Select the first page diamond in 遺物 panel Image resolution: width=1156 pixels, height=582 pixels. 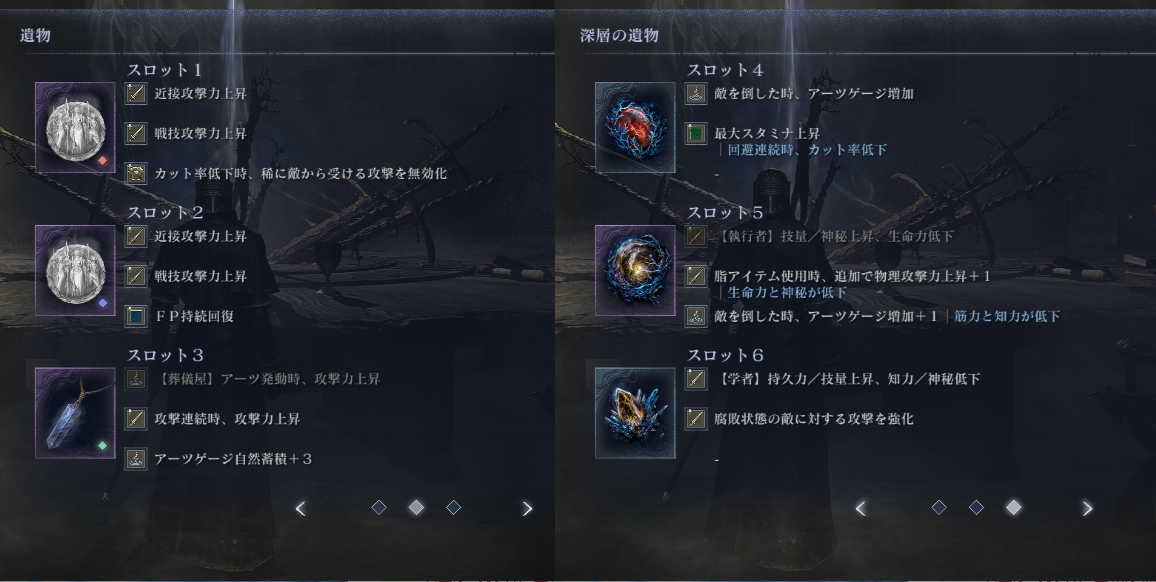[x=379, y=507]
